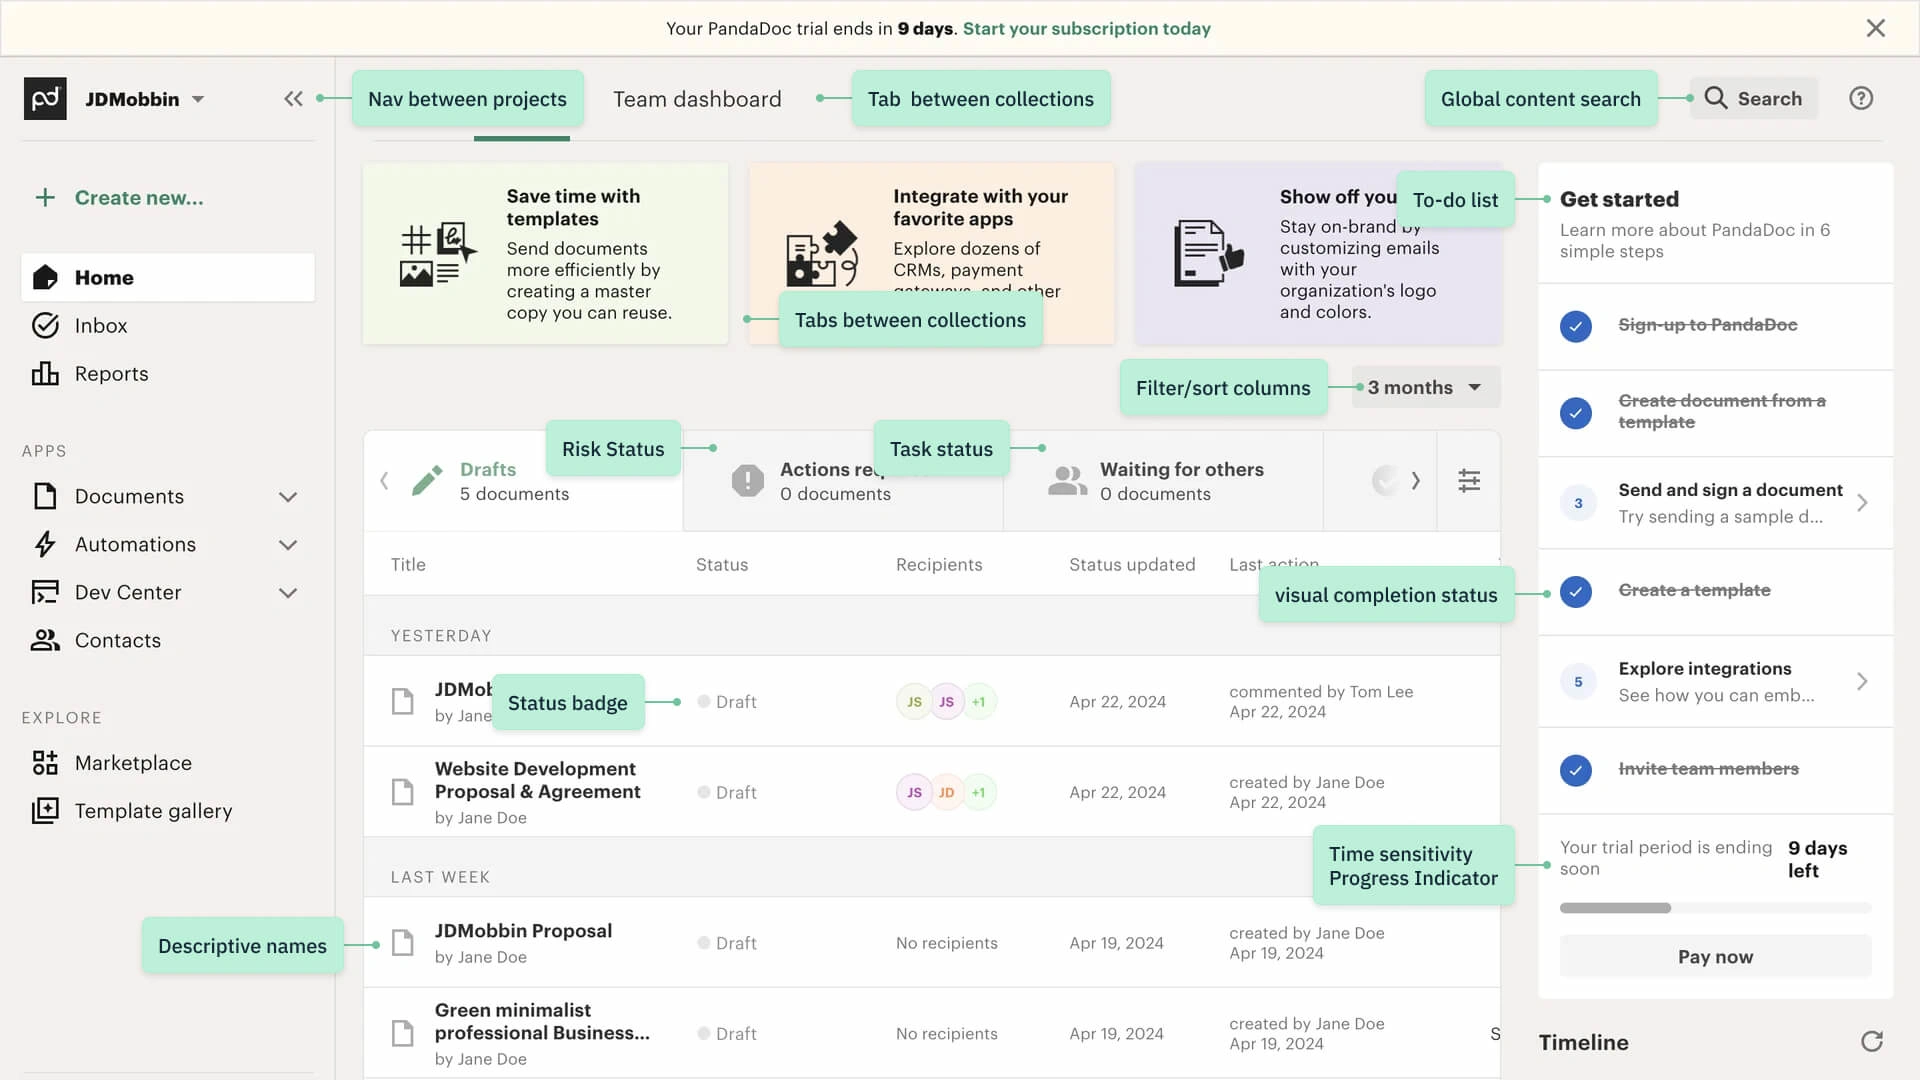
Task: Sort by the Title column header
Action: 408,565
